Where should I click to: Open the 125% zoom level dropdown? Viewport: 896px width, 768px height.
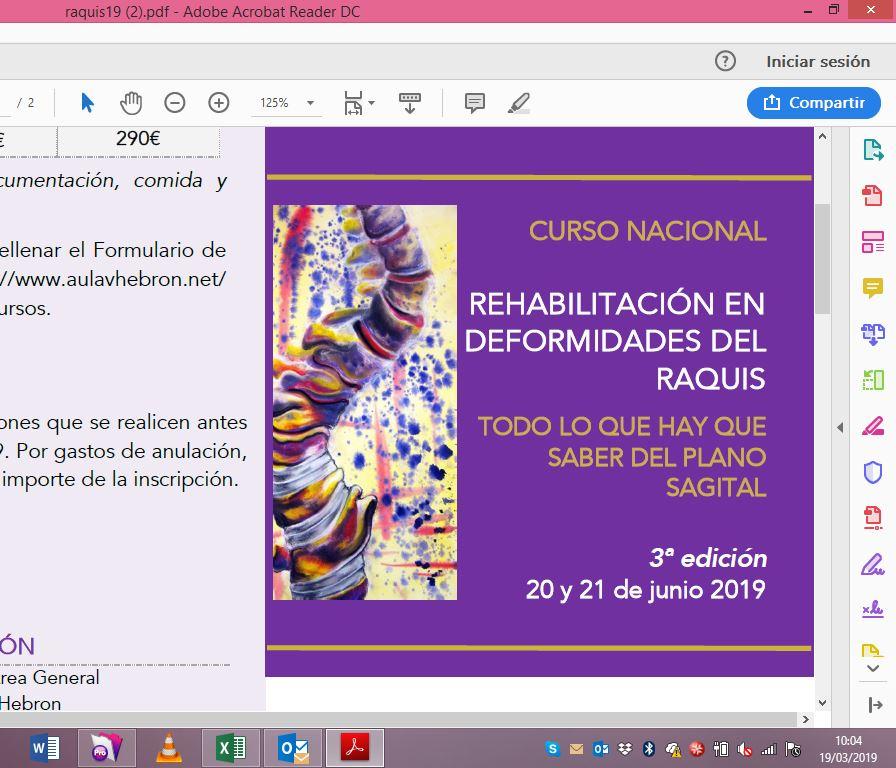tap(310, 103)
